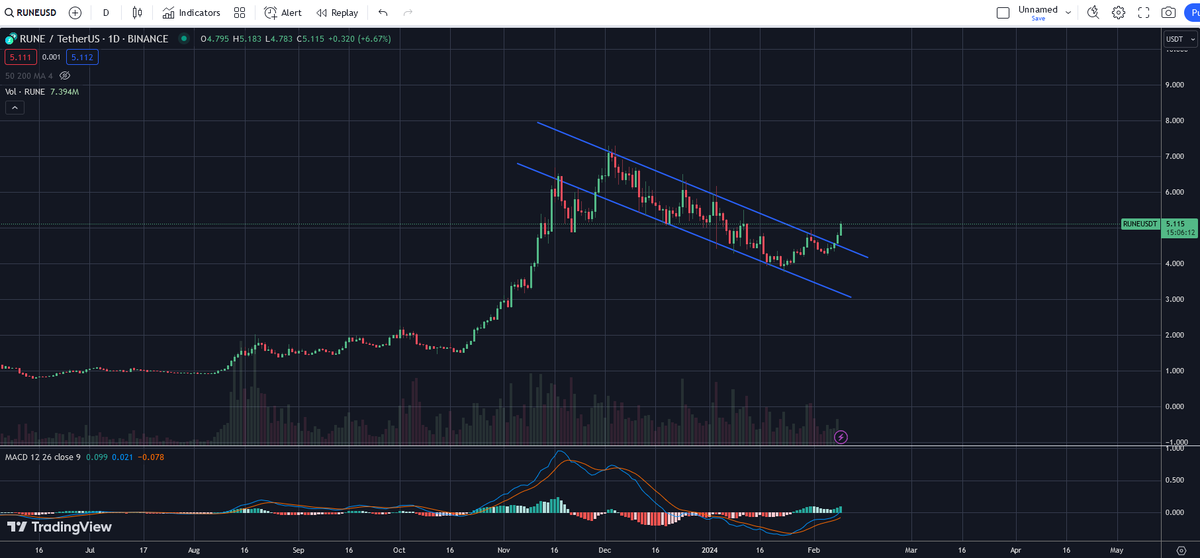Click the green market status dot
1200x558 pixels.
point(183,39)
